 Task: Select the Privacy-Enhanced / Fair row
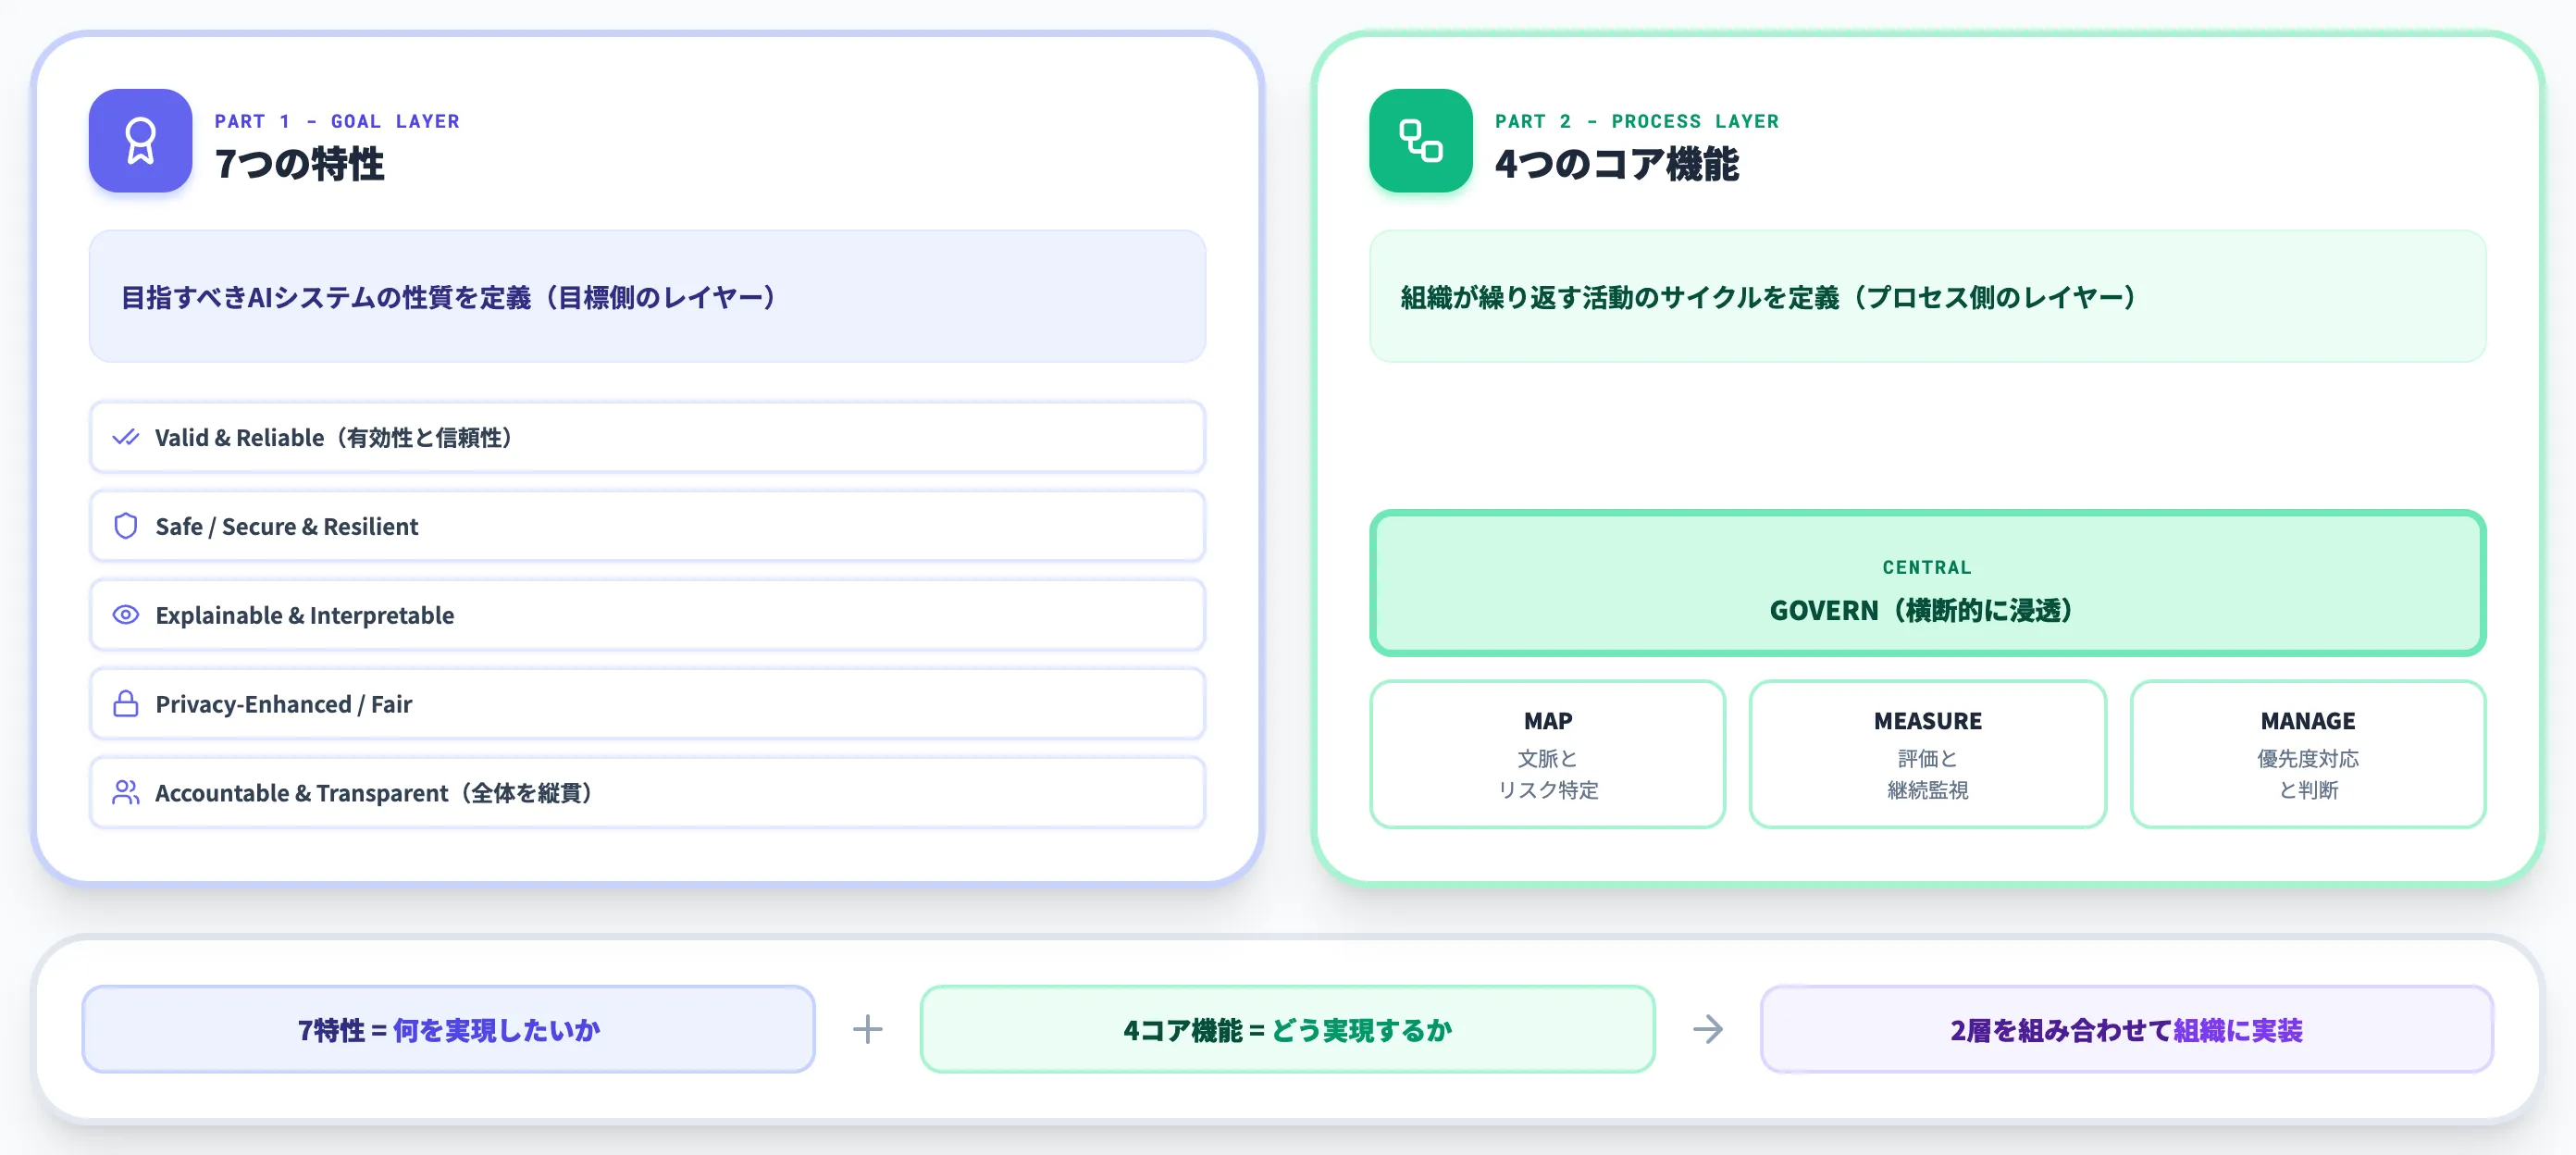click(x=647, y=704)
